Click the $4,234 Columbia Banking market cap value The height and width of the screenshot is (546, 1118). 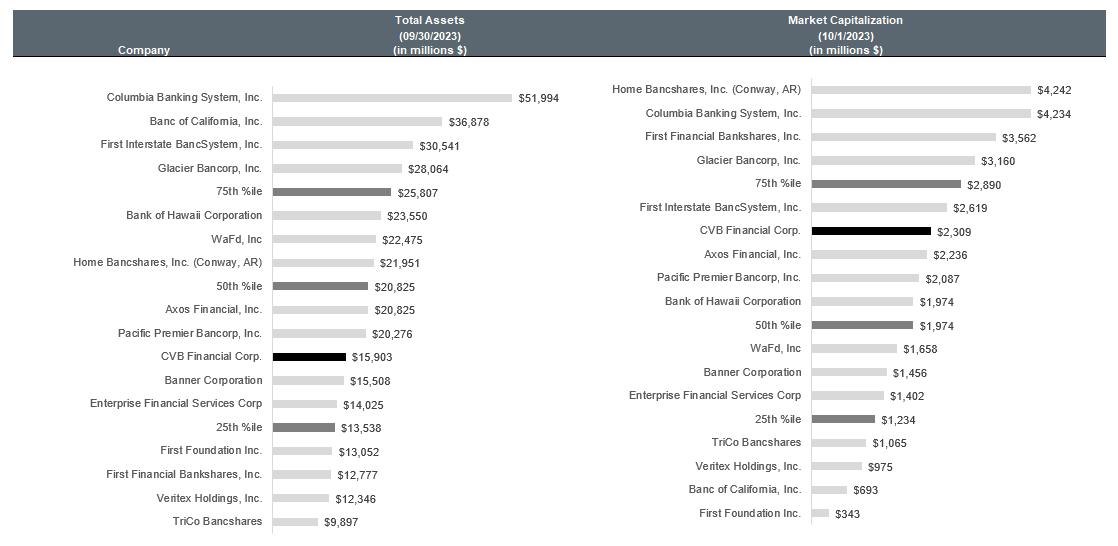coord(1054,114)
